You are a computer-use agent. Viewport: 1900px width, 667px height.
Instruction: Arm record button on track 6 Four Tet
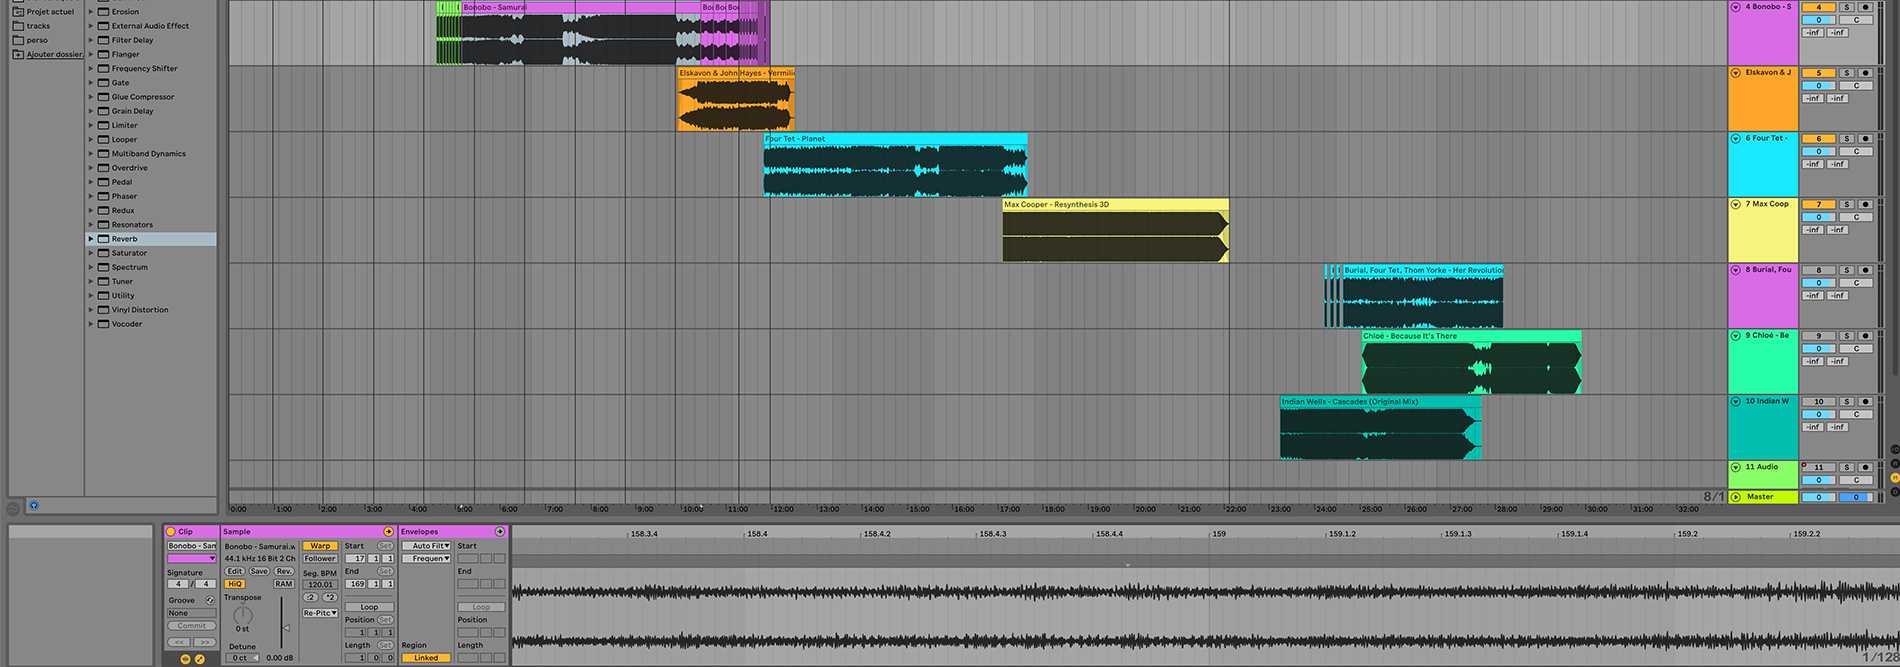1865,139
